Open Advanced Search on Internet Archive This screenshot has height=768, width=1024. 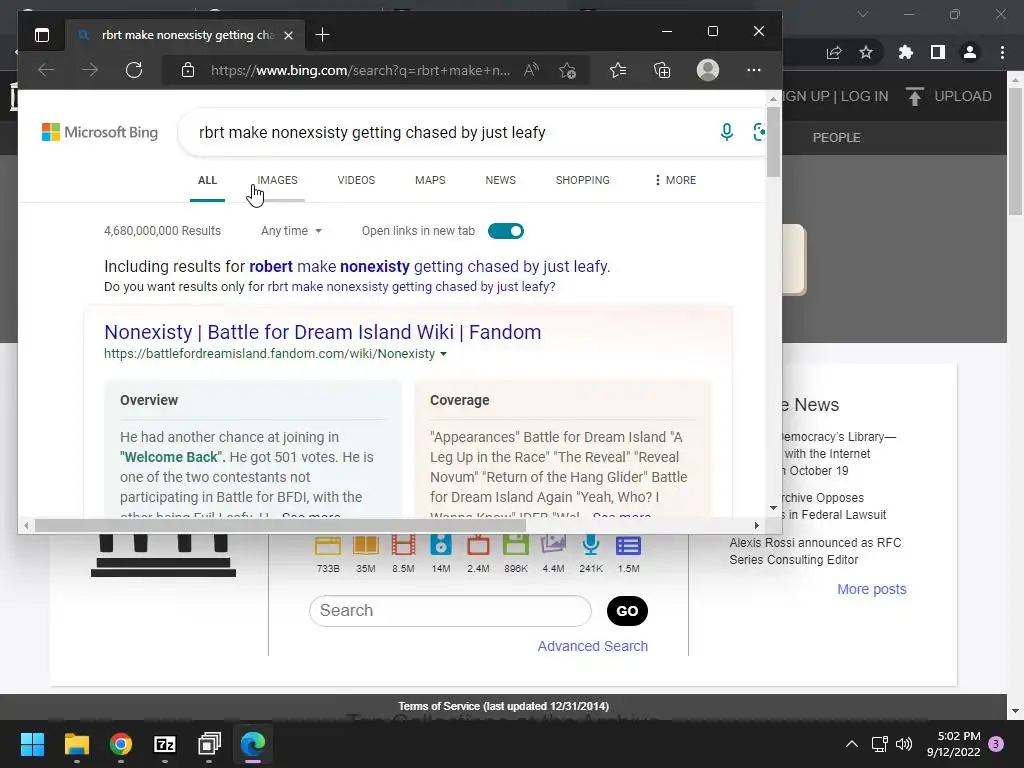592,646
